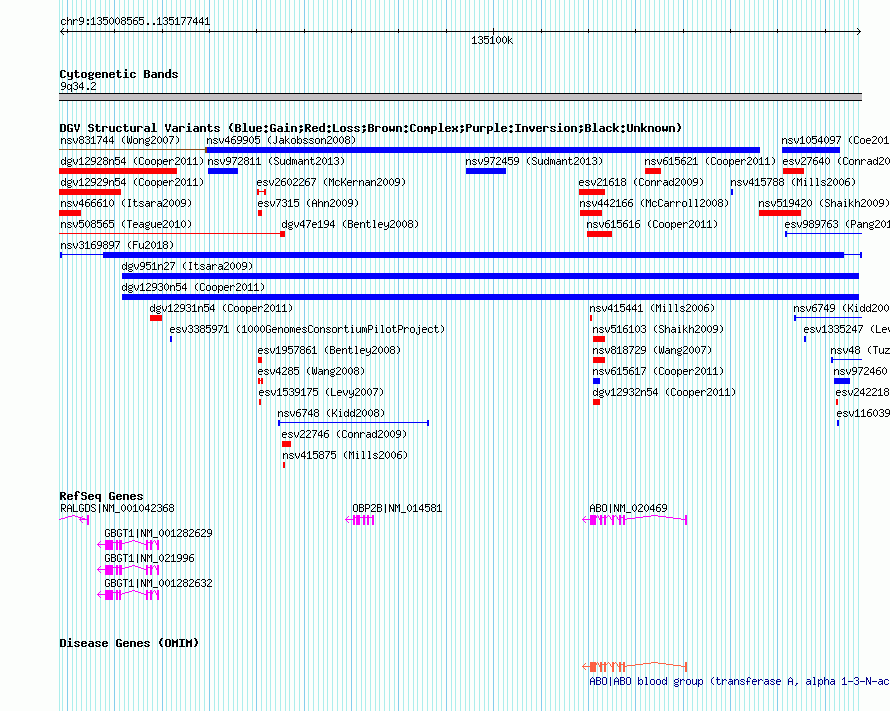
Task: Click esv1539175 (Levy2007) label
Action: point(321,392)
